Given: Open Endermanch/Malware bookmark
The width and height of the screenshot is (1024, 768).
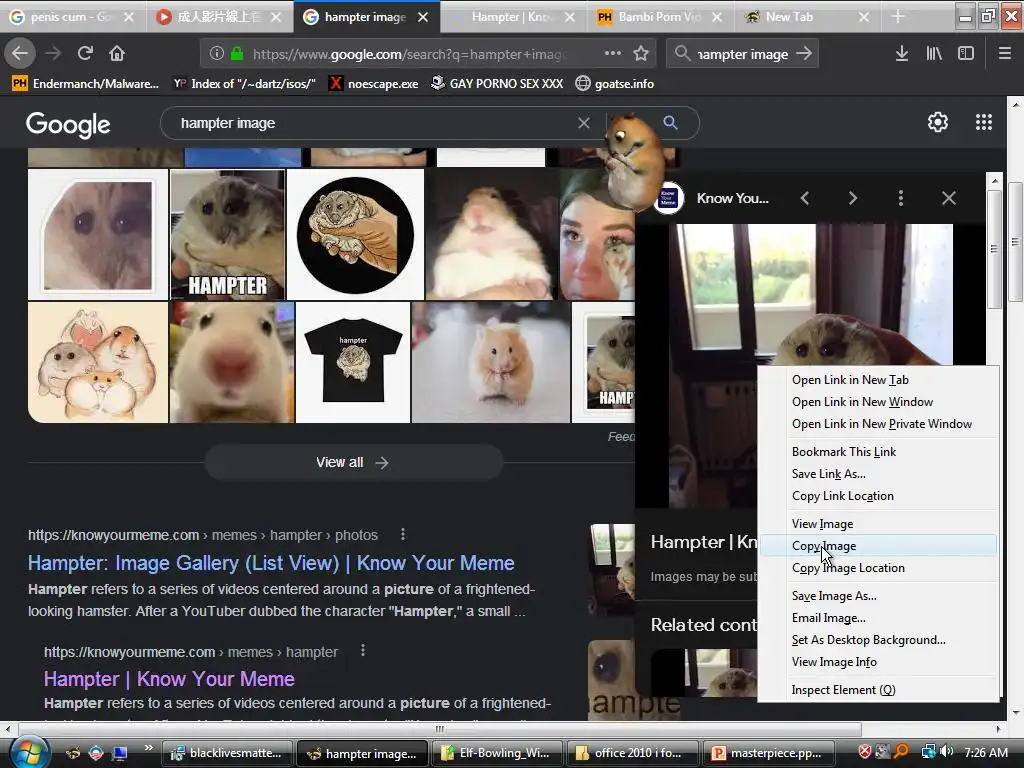Looking at the screenshot, I should 86,84.
